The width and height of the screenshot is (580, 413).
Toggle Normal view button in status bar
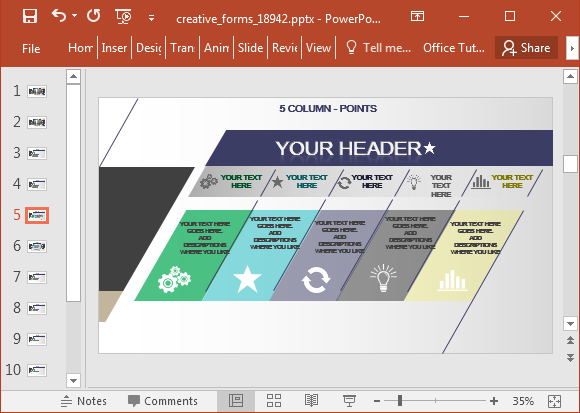pyautogui.click(x=236, y=400)
